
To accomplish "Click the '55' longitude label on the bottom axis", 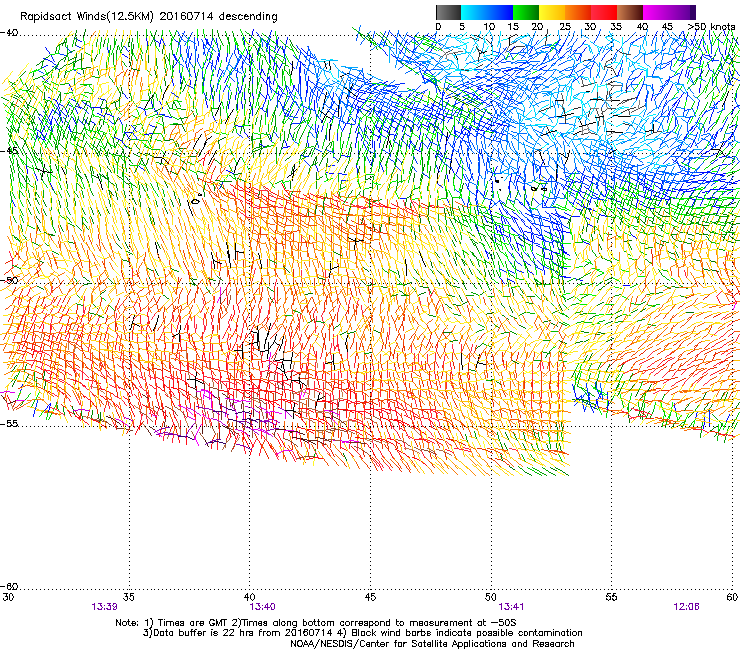I will (x=611, y=597).
